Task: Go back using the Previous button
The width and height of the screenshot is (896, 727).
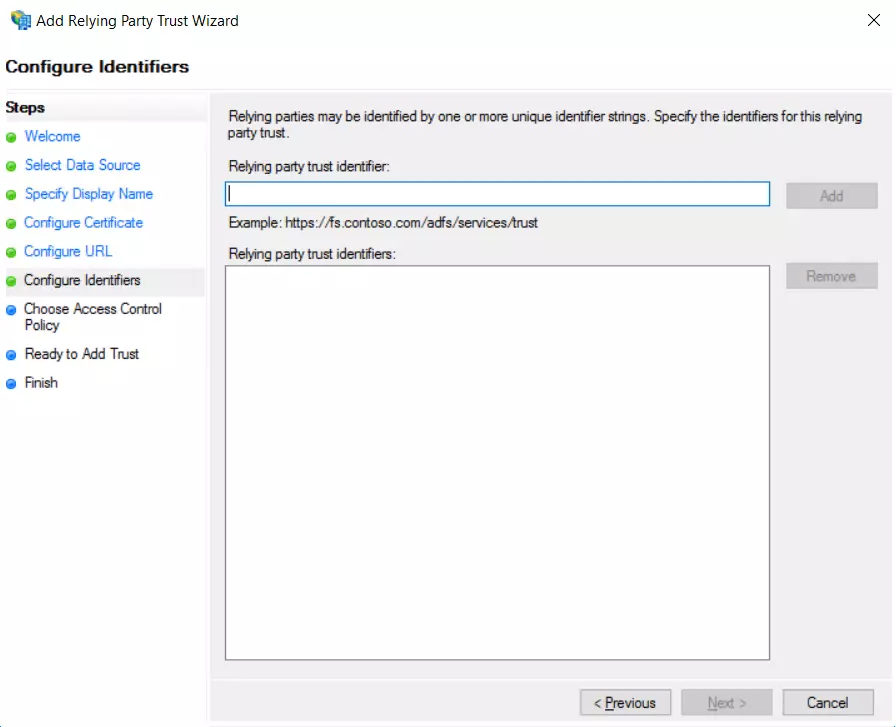Action: tap(625, 702)
